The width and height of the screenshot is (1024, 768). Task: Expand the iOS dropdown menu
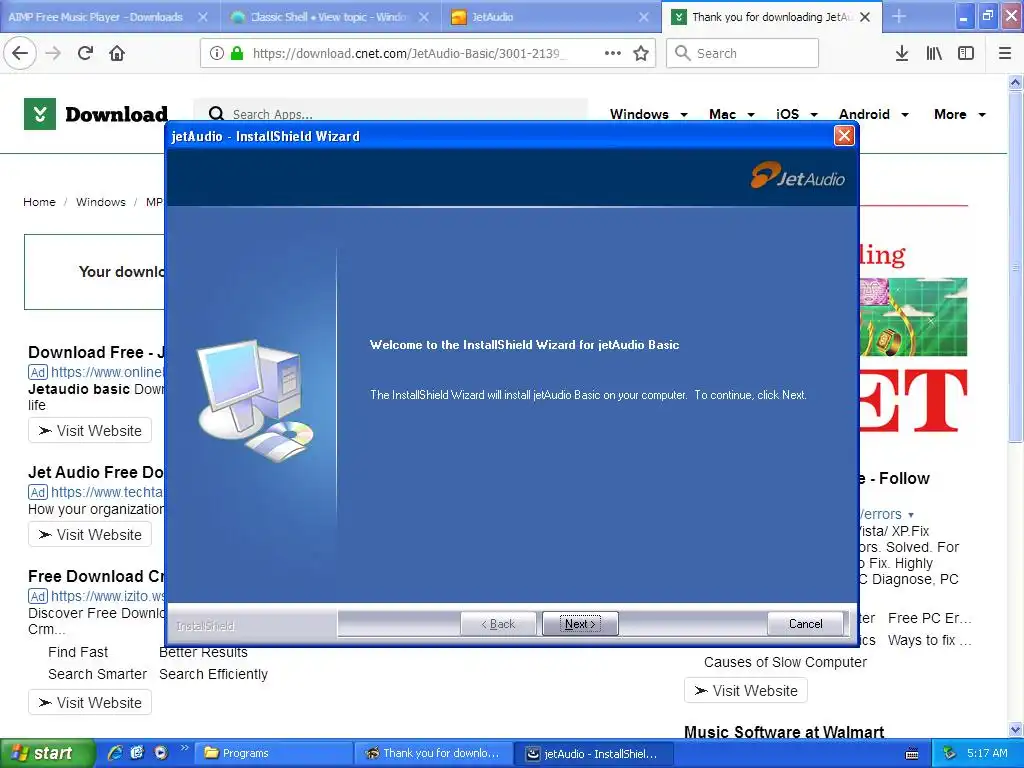(x=797, y=114)
